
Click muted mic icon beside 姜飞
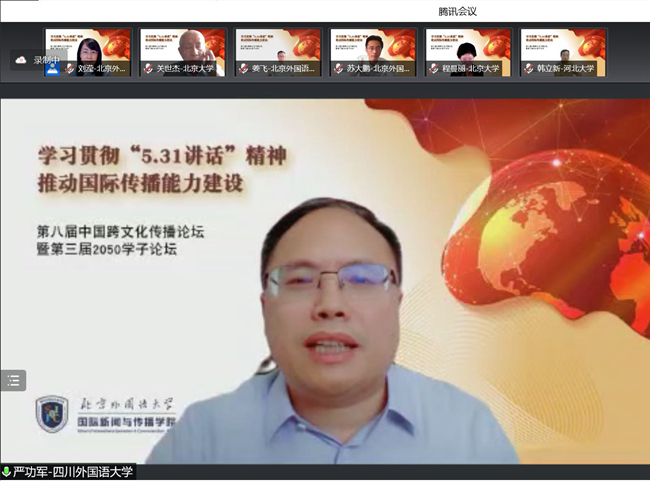coord(243,68)
